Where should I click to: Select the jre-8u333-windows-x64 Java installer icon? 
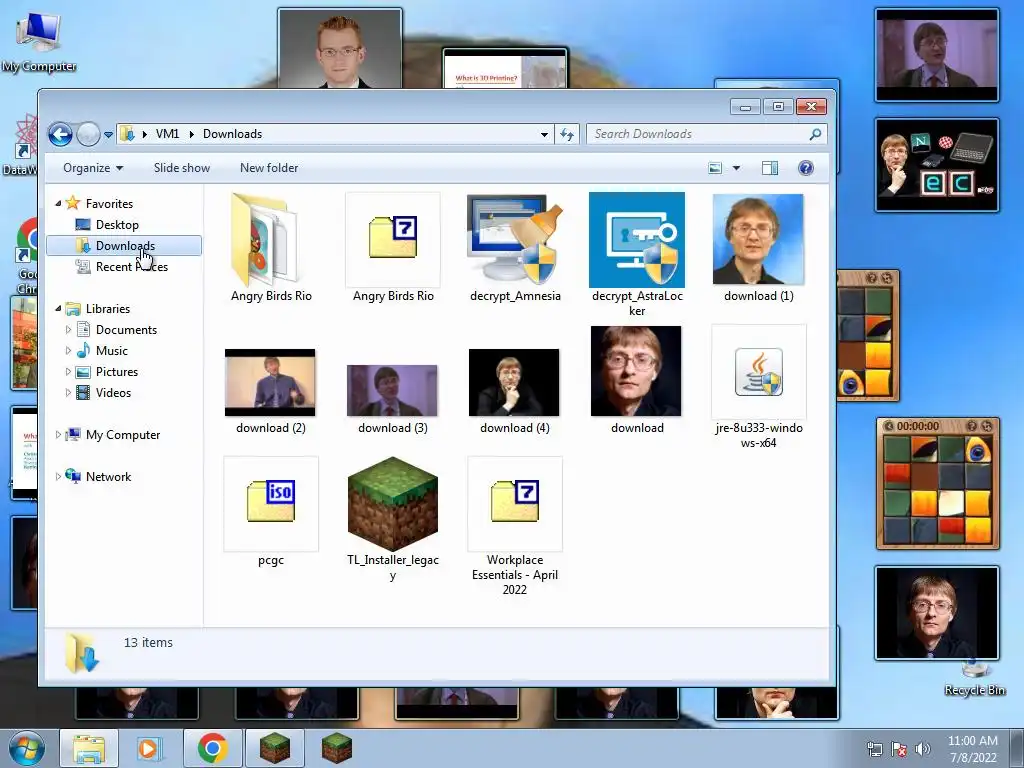point(758,372)
